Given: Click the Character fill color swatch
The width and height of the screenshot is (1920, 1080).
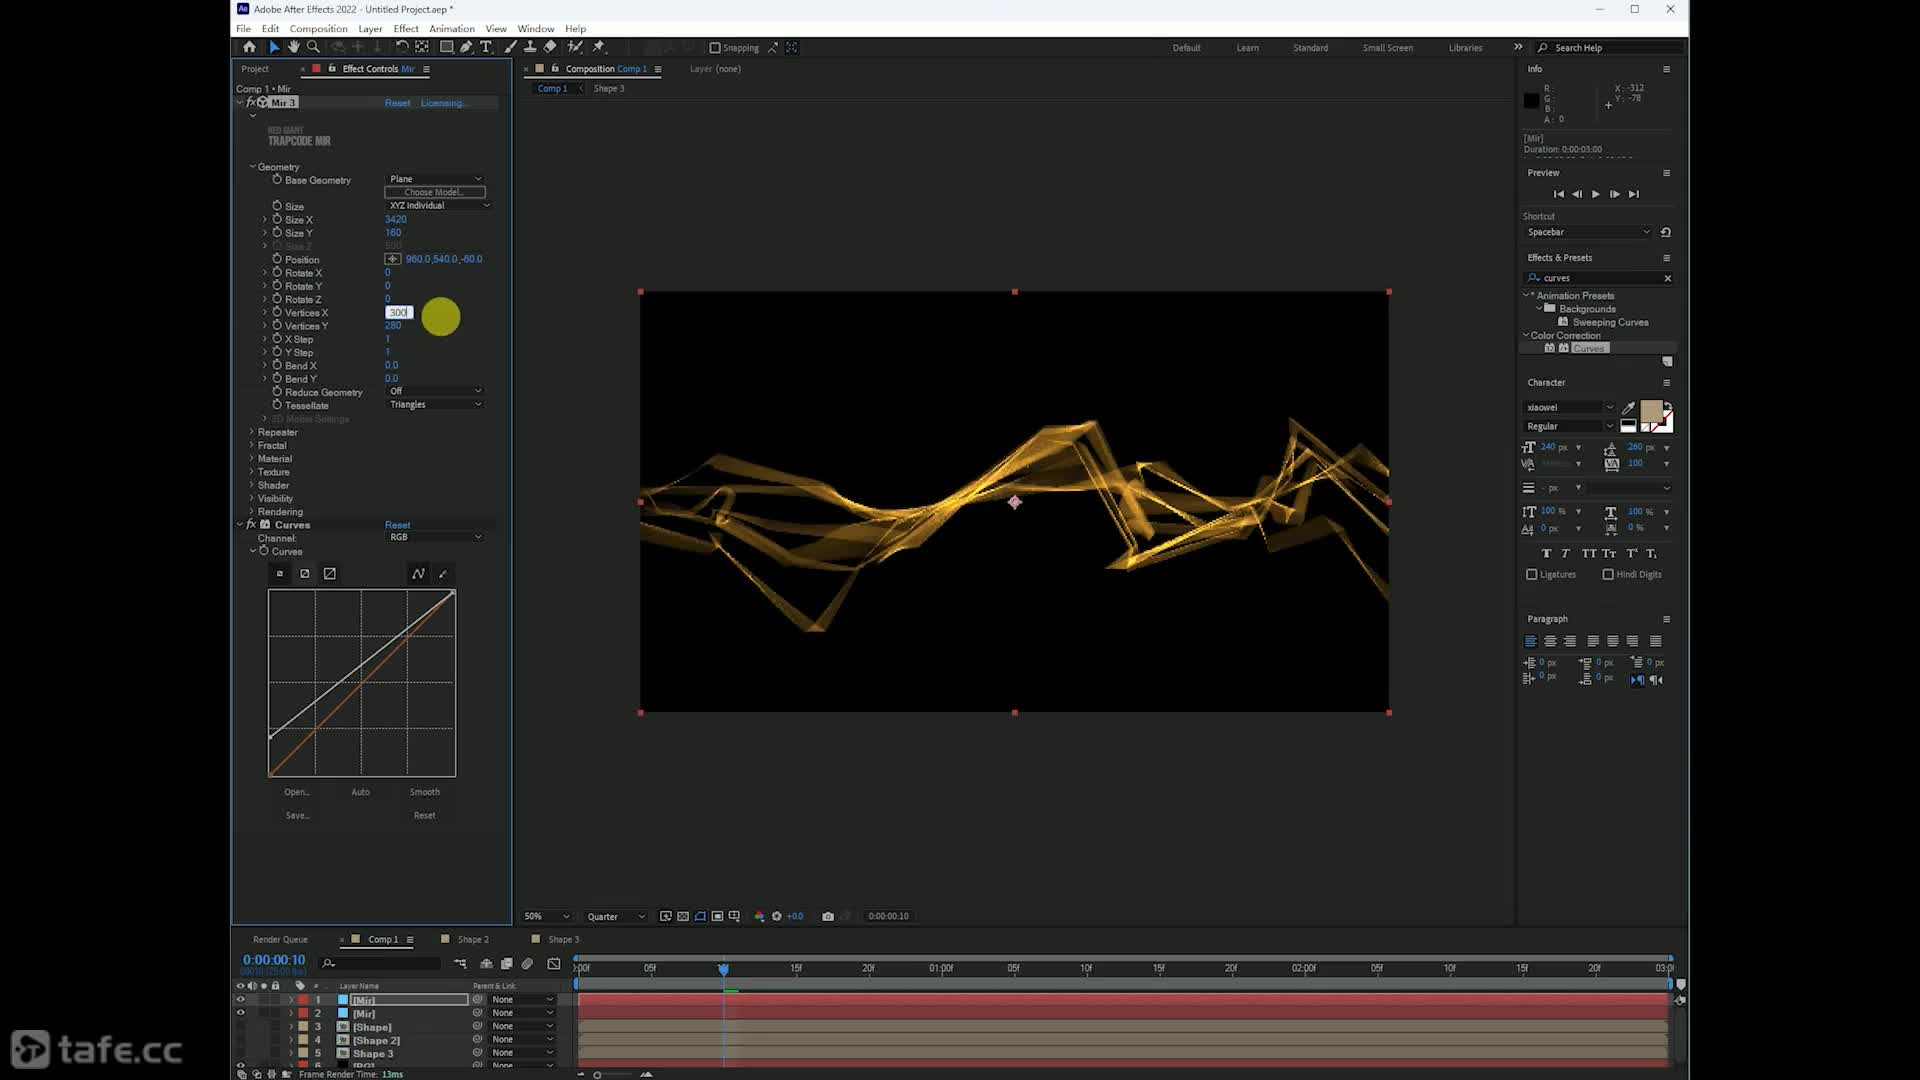Looking at the screenshot, I should coord(1650,411).
